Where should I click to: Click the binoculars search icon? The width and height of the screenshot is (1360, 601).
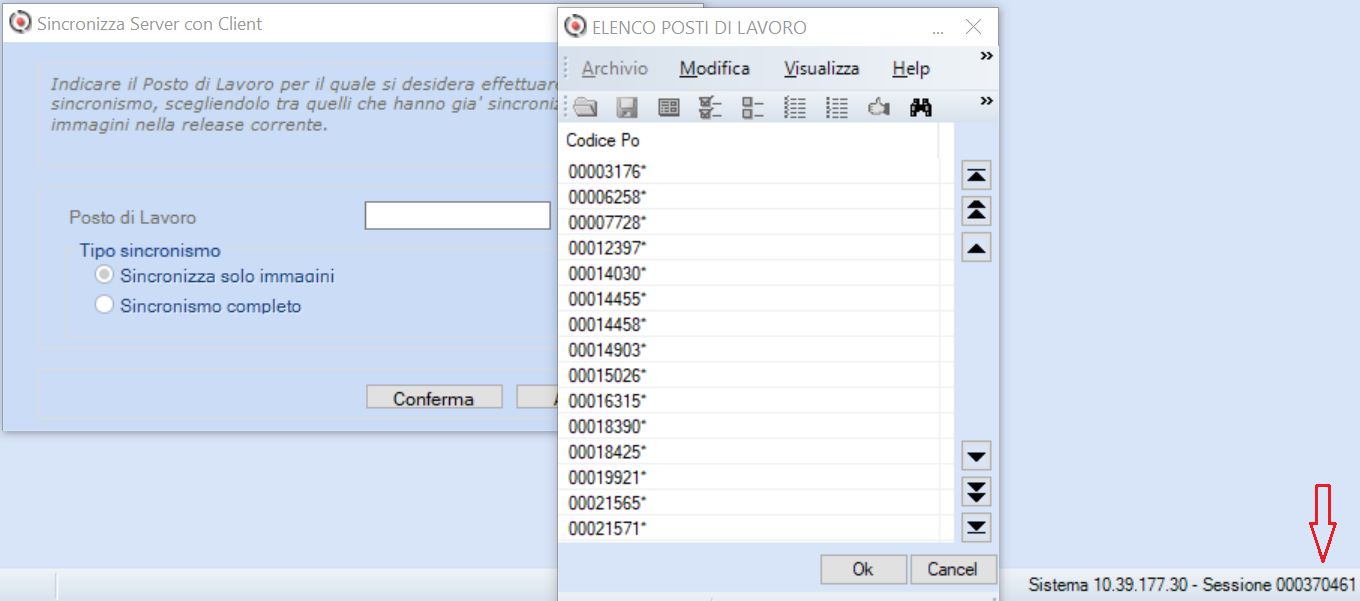click(x=921, y=108)
